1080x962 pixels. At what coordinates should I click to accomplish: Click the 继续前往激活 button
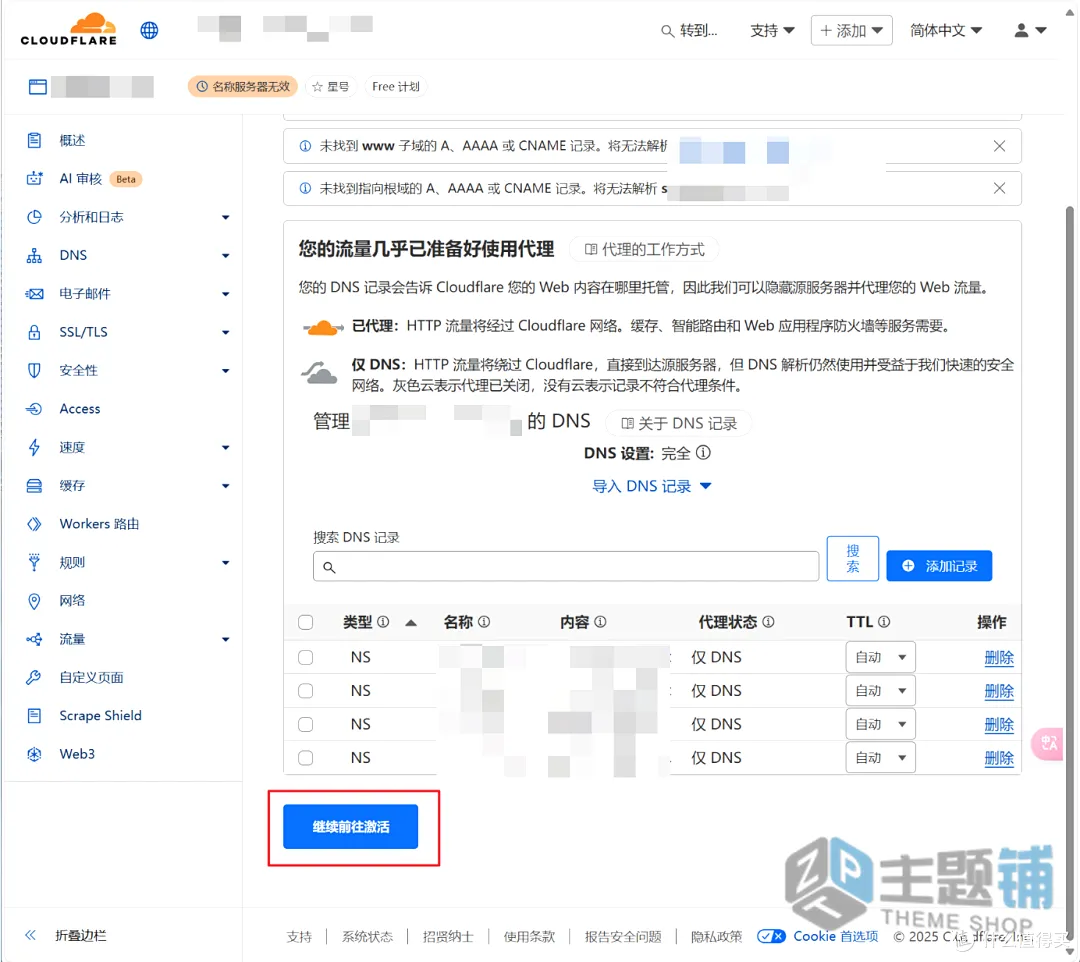(x=351, y=826)
